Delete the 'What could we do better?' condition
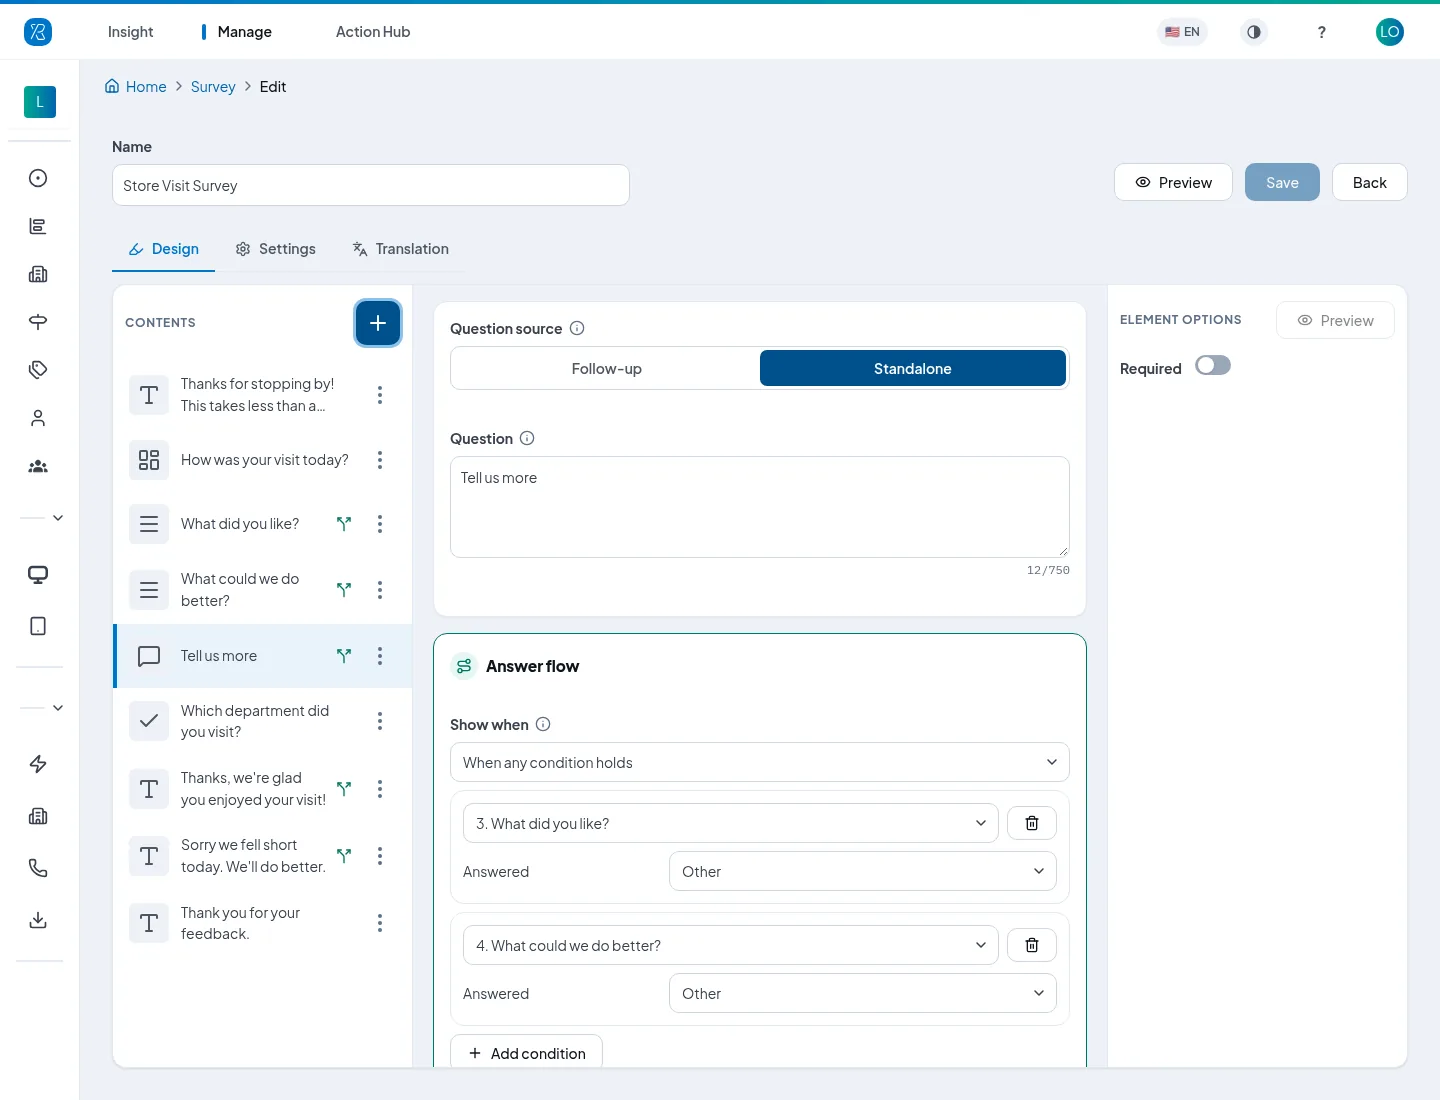Viewport: 1440px width, 1100px height. pos(1032,945)
